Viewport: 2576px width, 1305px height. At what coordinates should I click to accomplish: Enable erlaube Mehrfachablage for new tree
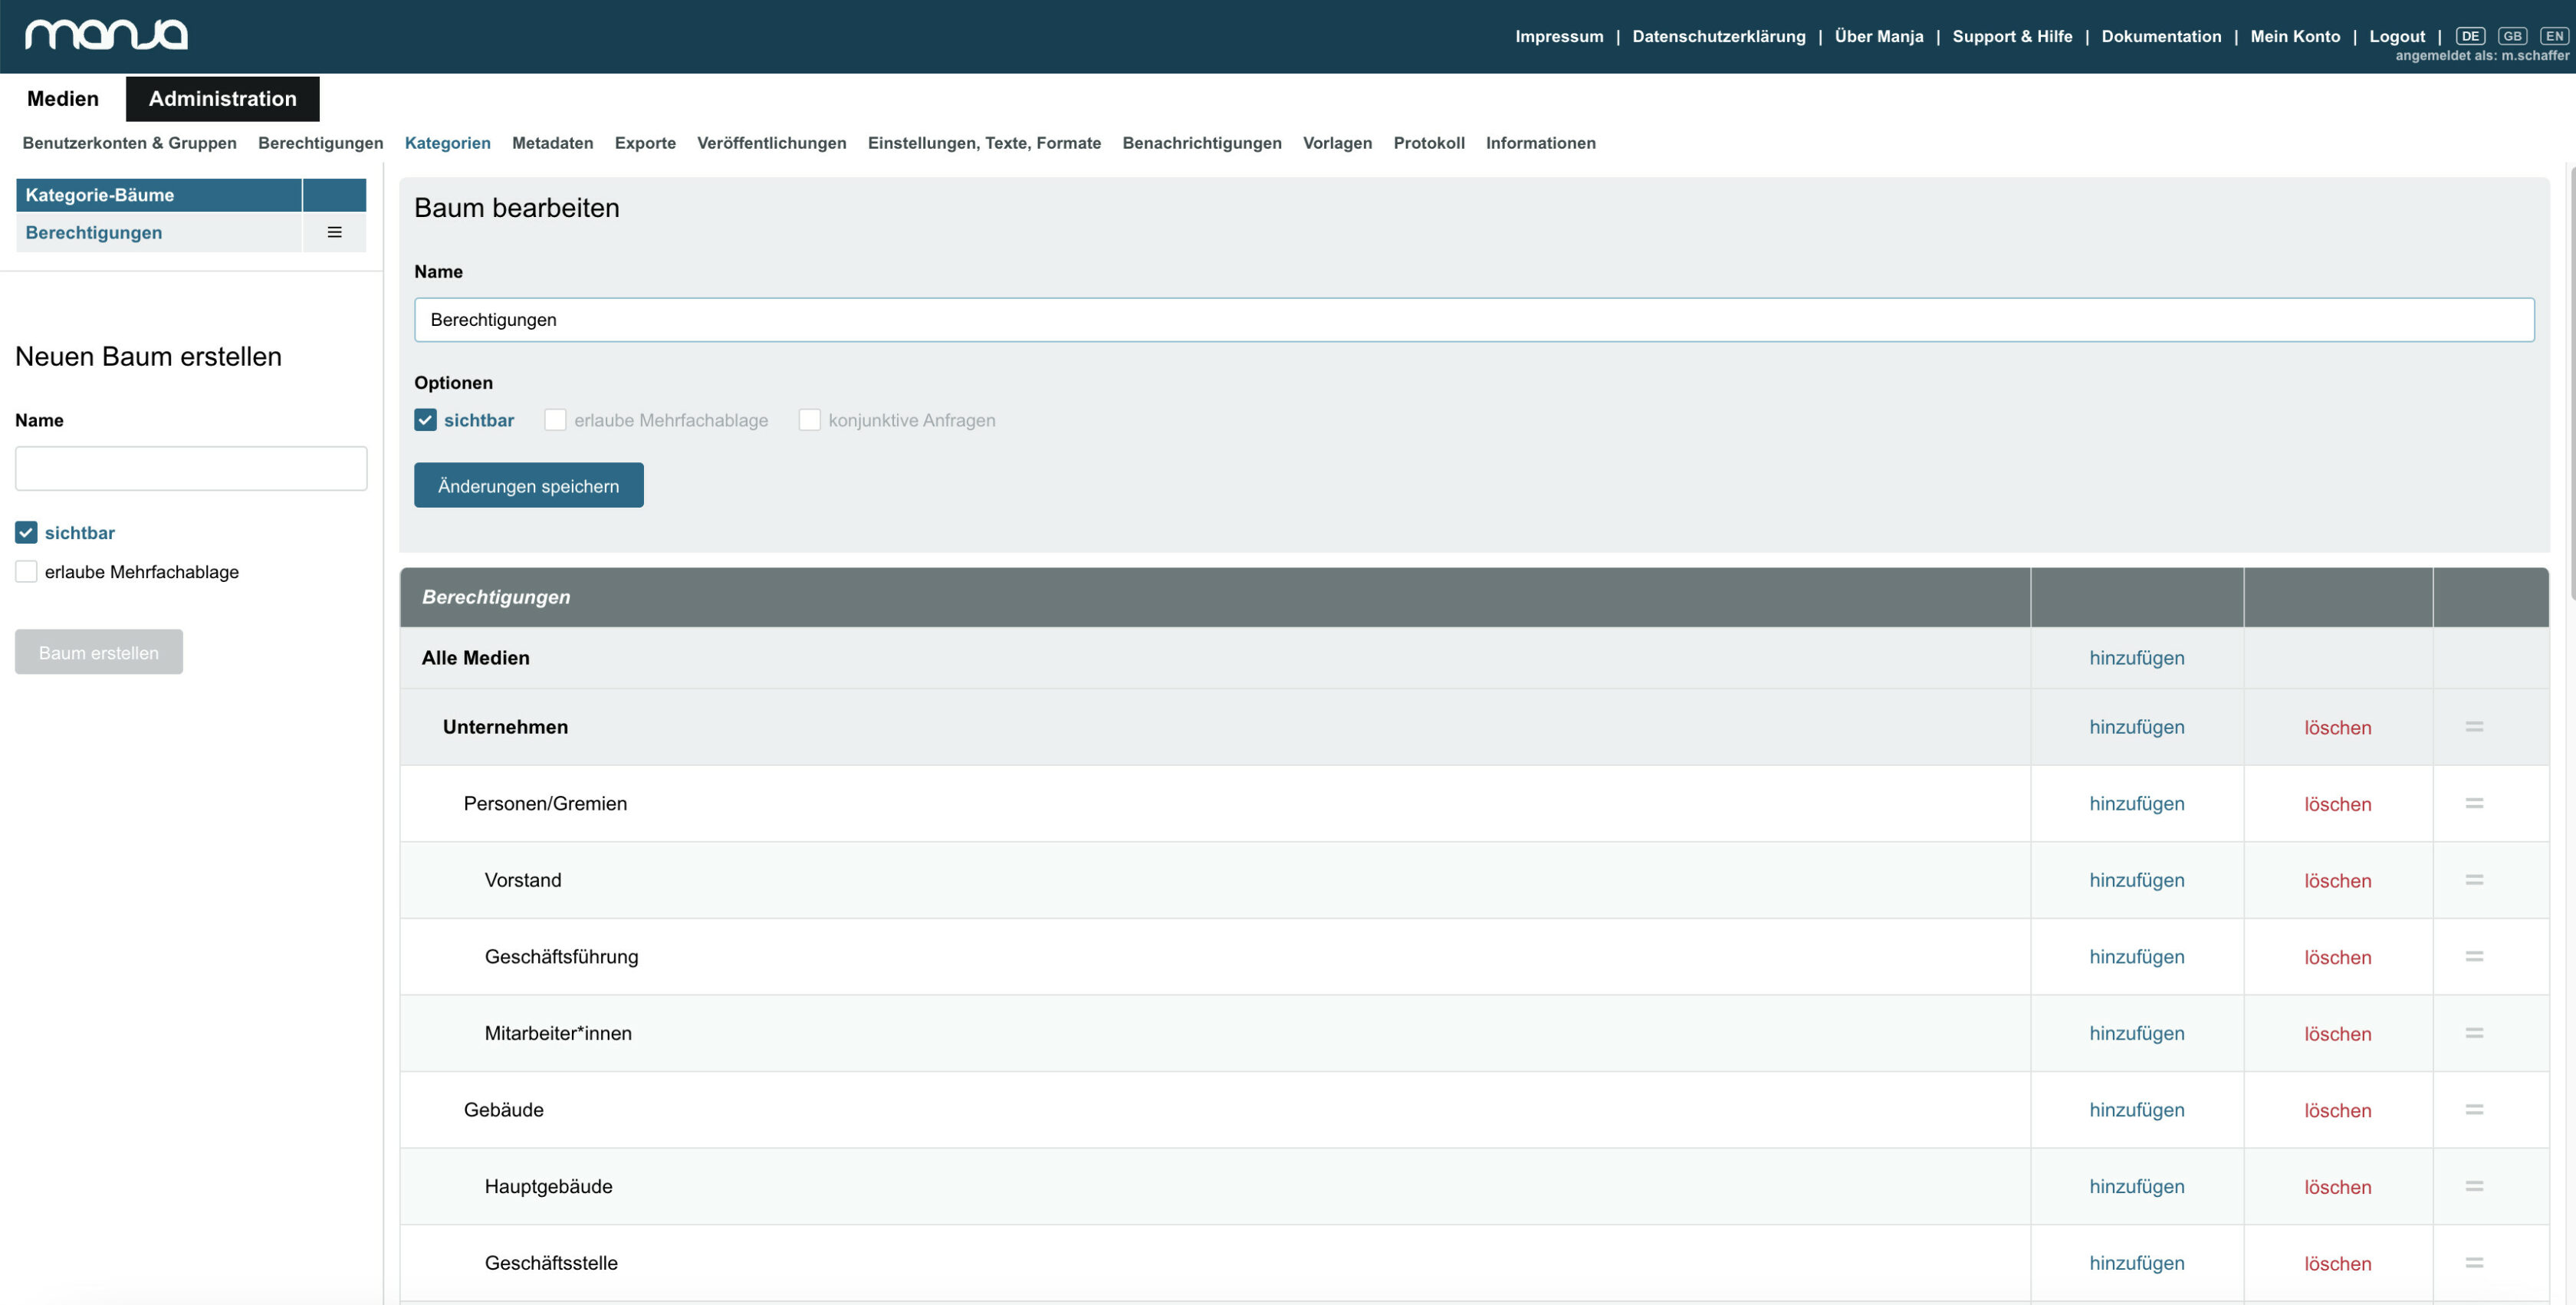(x=26, y=572)
